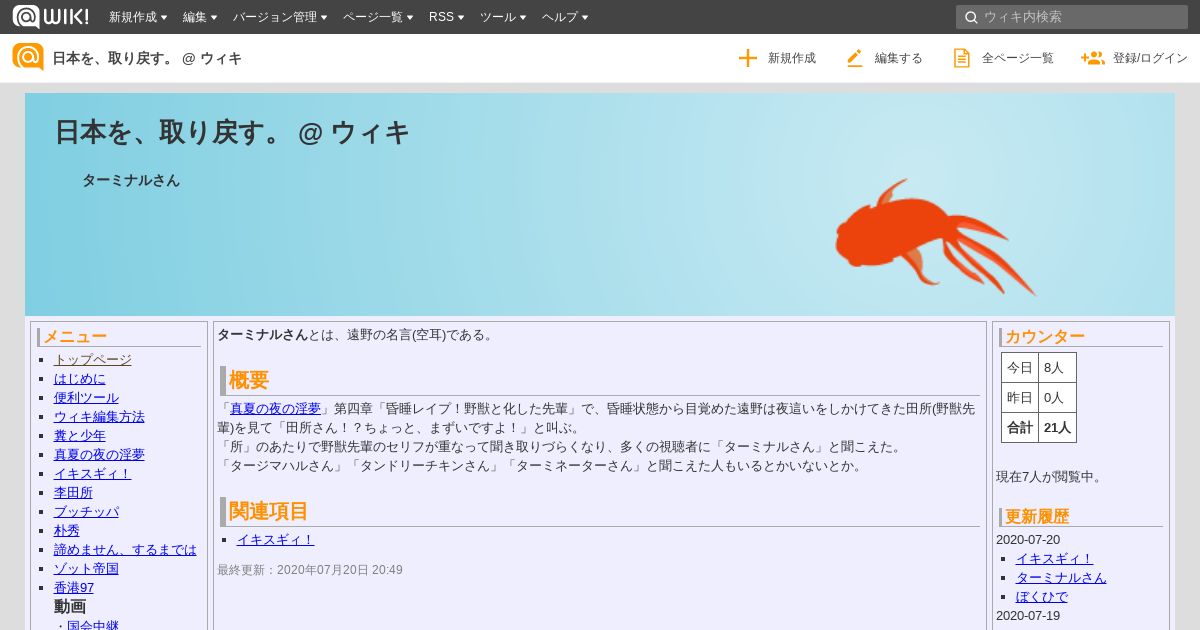1200x630 pixels.
Task: Open 糞と少年 page link
Action: [80, 435]
